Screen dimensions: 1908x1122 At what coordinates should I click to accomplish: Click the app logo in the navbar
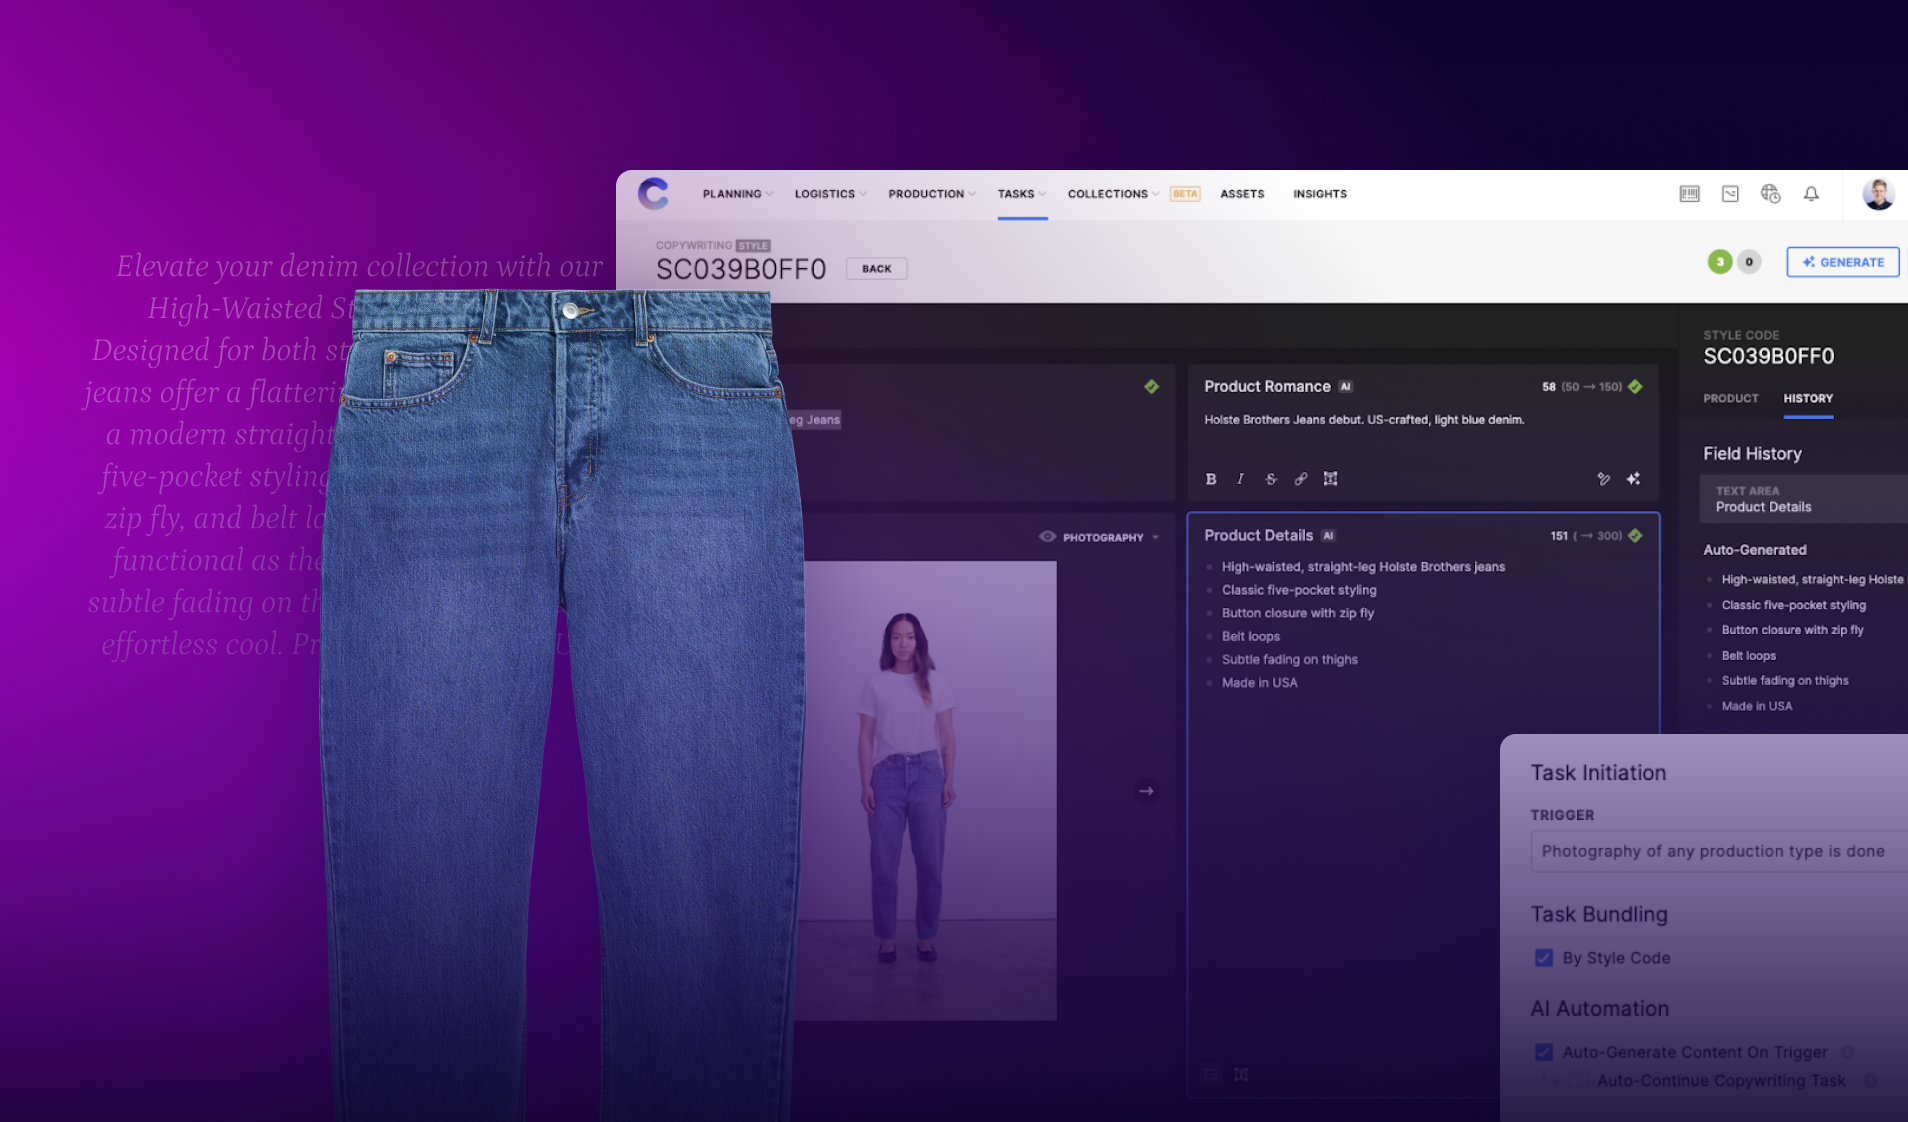click(x=653, y=193)
